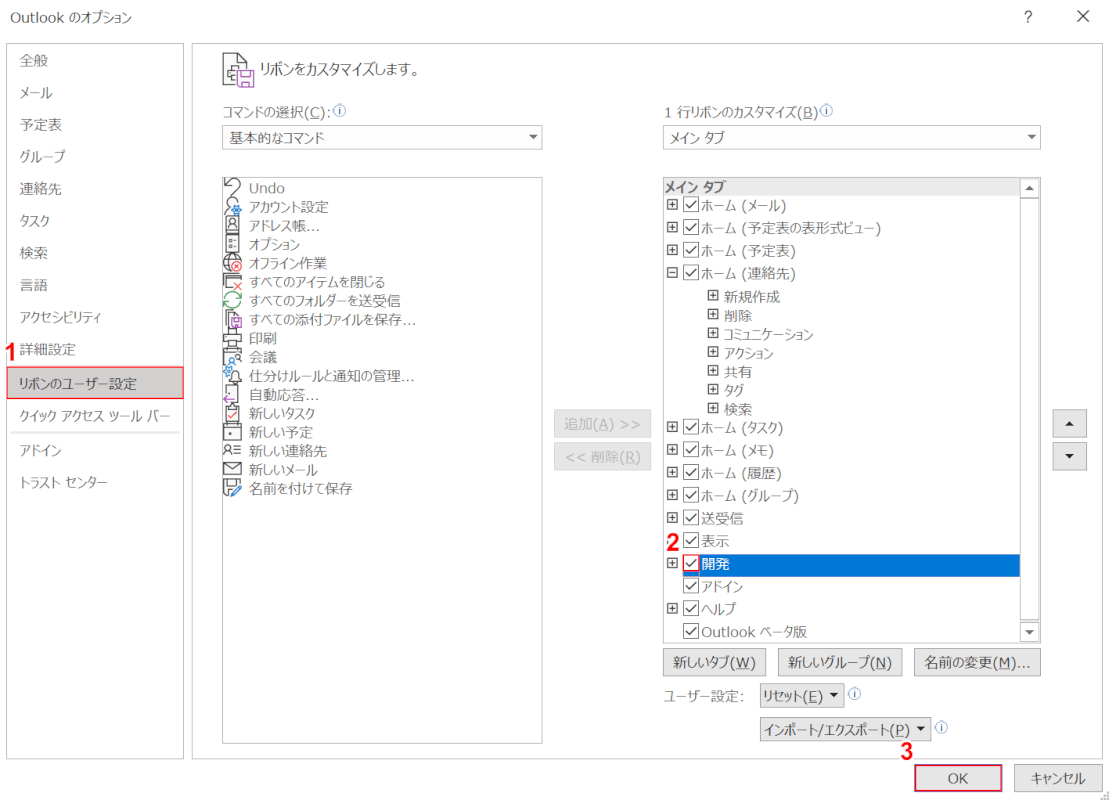
Task: Uncheck the Outlook ベータ版 checkbox
Action: (691, 631)
